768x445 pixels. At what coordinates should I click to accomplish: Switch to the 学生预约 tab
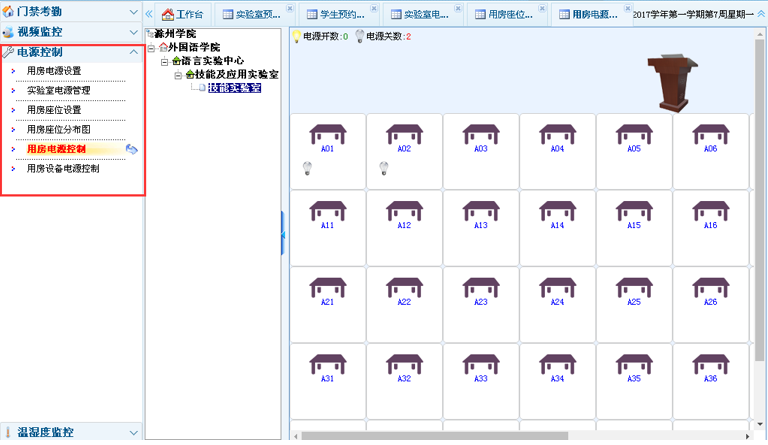(335, 15)
